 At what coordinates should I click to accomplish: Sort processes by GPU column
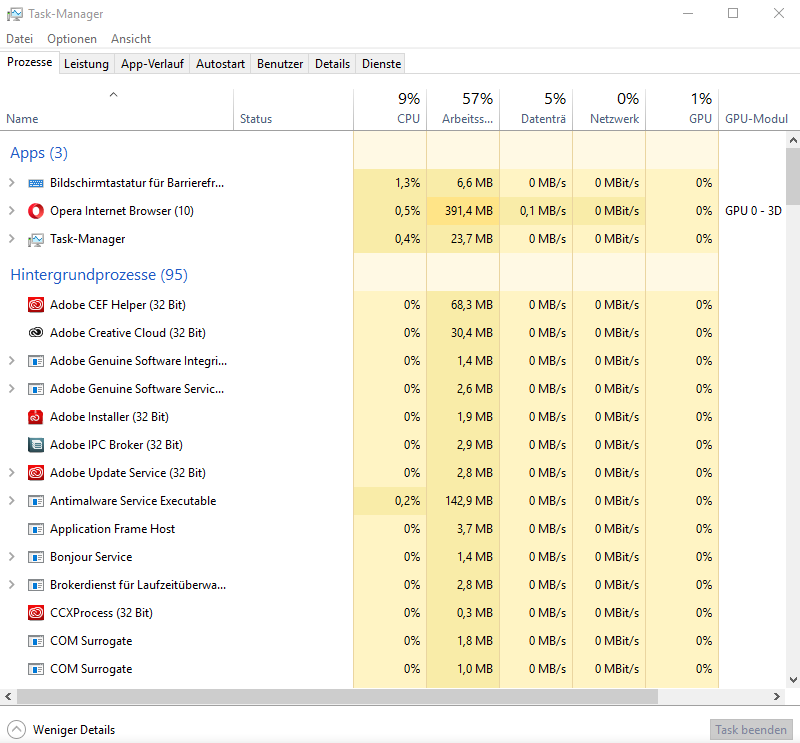(x=682, y=110)
